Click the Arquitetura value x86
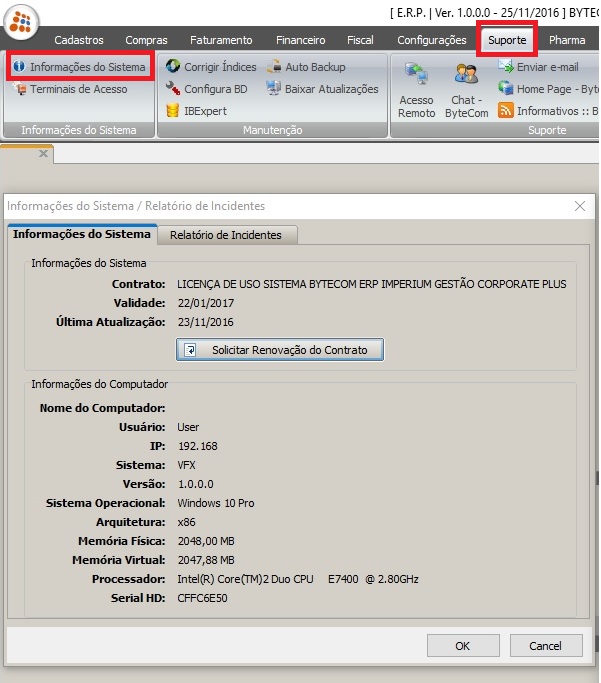 click(186, 522)
